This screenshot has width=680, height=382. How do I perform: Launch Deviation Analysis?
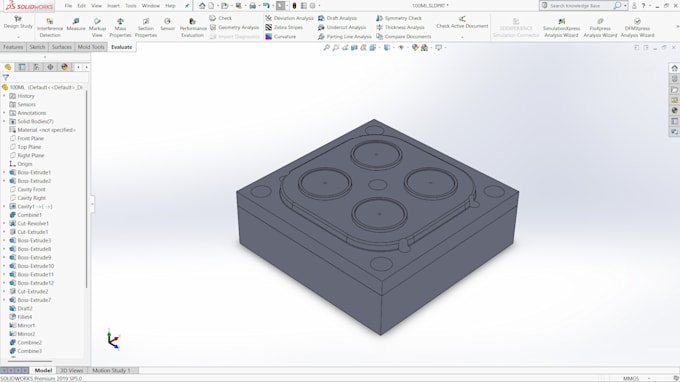pos(289,18)
